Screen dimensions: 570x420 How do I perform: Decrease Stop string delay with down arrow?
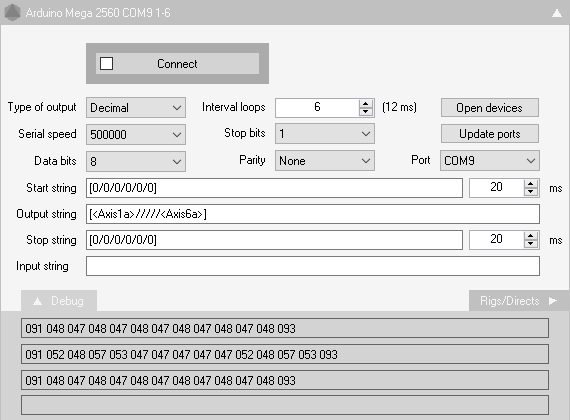(x=531, y=244)
